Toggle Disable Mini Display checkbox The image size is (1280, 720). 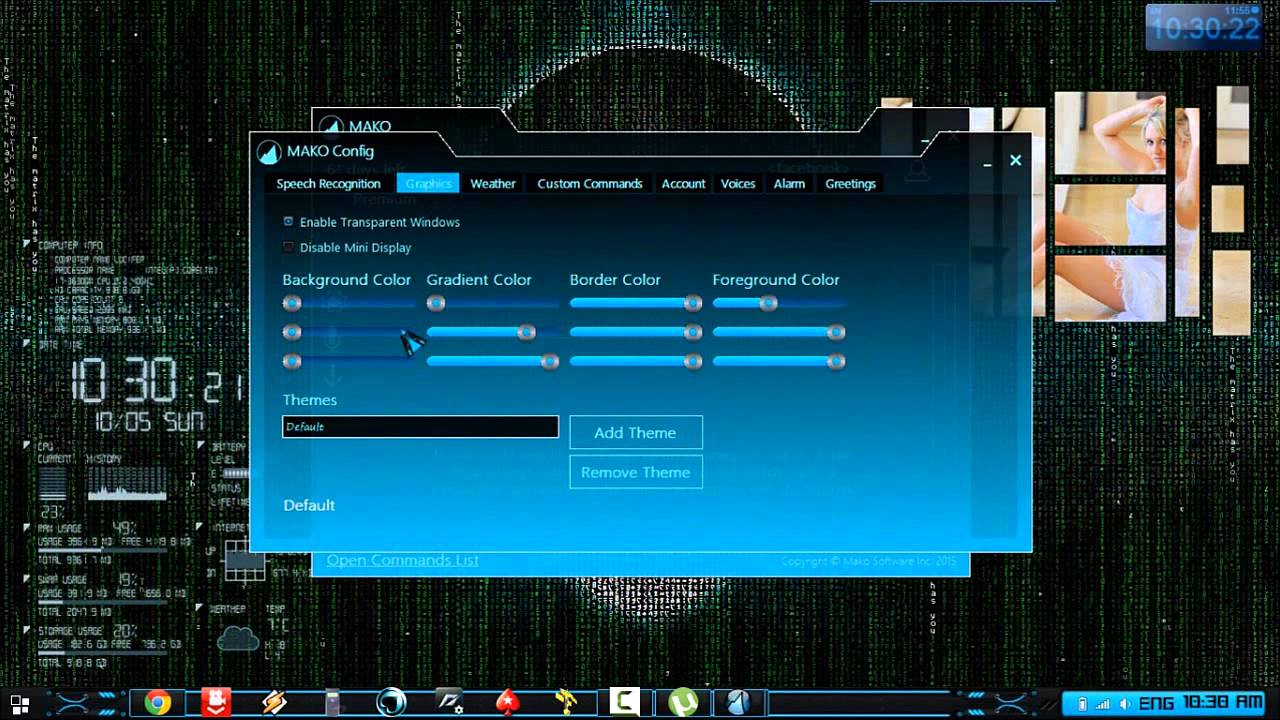pos(288,247)
